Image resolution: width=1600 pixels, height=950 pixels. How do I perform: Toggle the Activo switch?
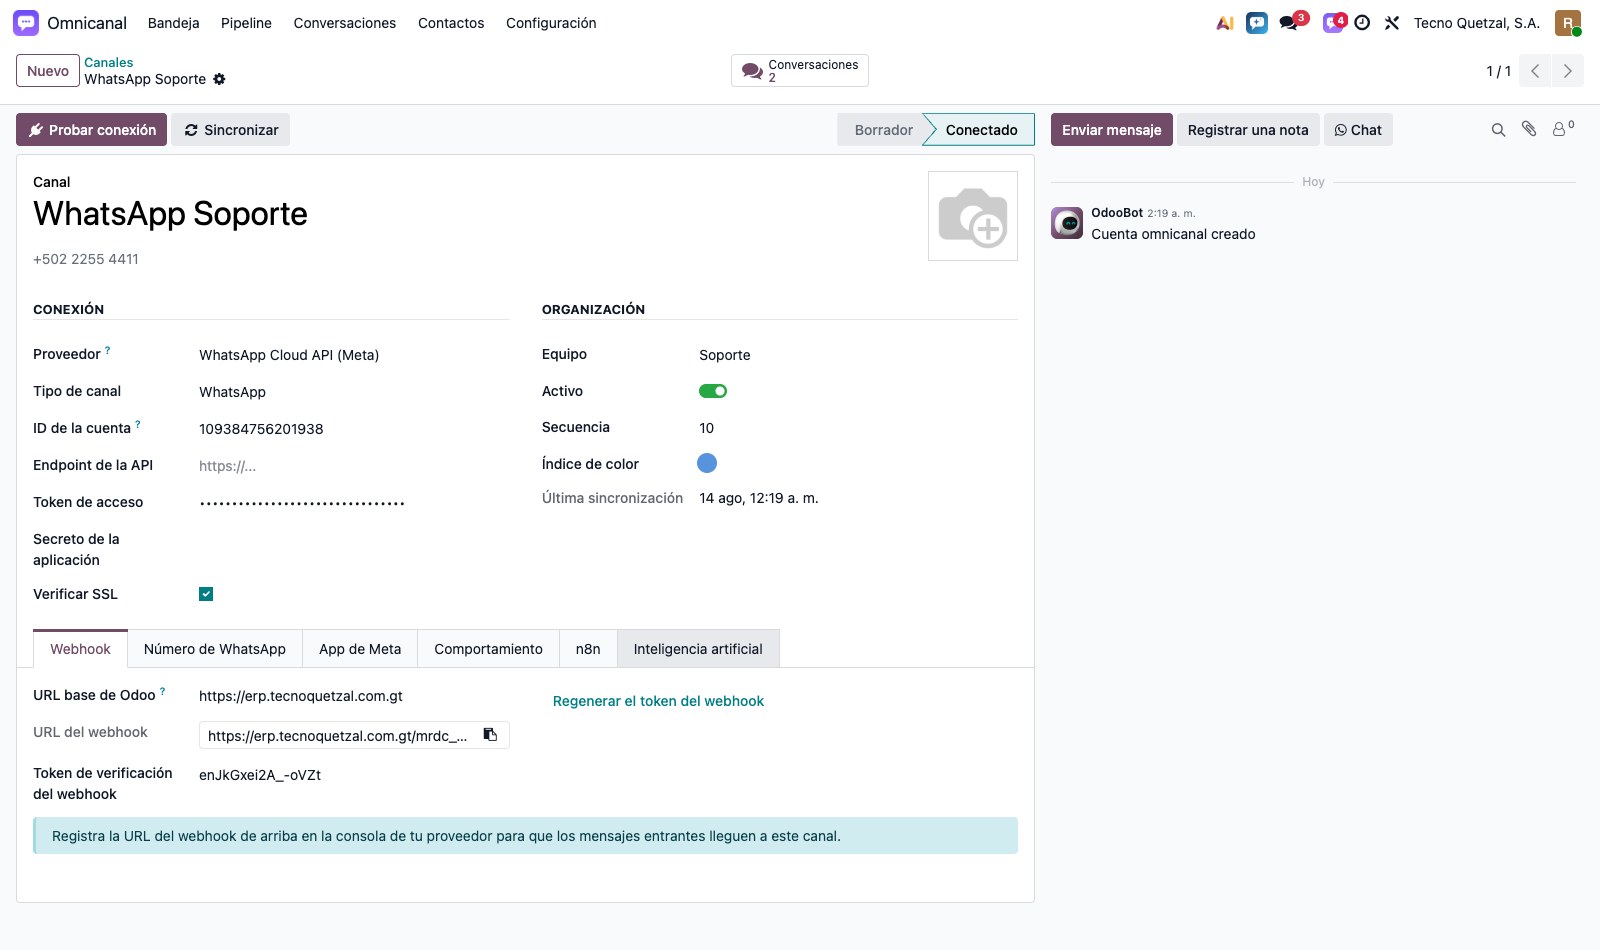(x=713, y=391)
